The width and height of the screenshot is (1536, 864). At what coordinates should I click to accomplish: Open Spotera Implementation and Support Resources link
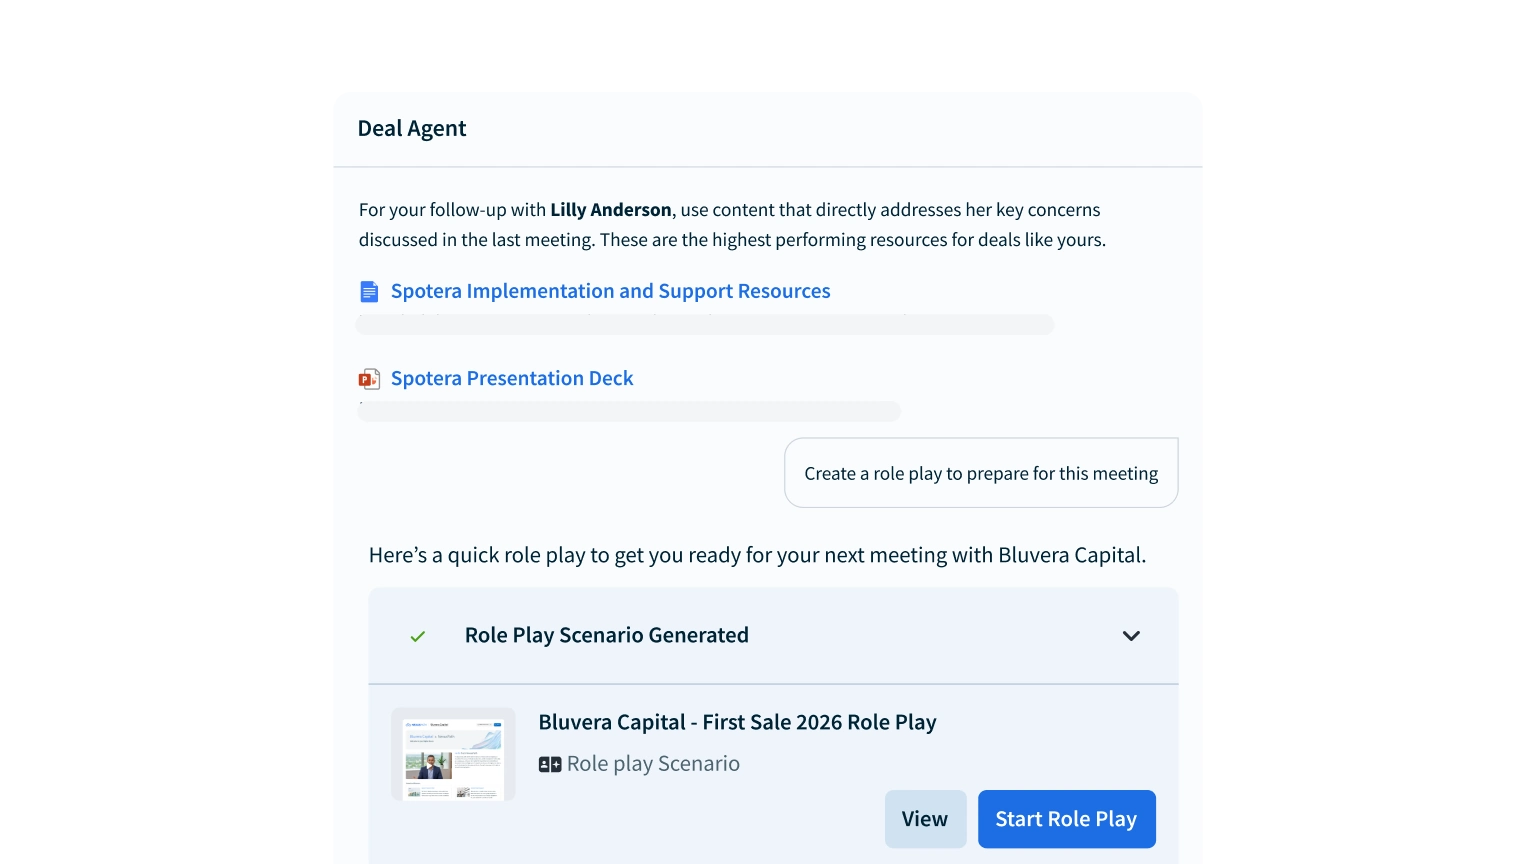click(610, 291)
